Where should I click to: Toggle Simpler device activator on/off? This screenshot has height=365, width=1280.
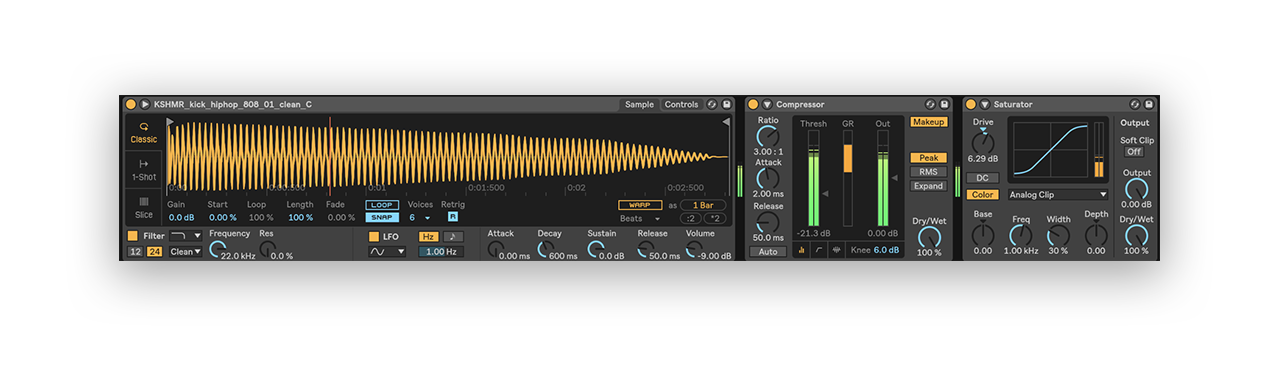point(130,104)
